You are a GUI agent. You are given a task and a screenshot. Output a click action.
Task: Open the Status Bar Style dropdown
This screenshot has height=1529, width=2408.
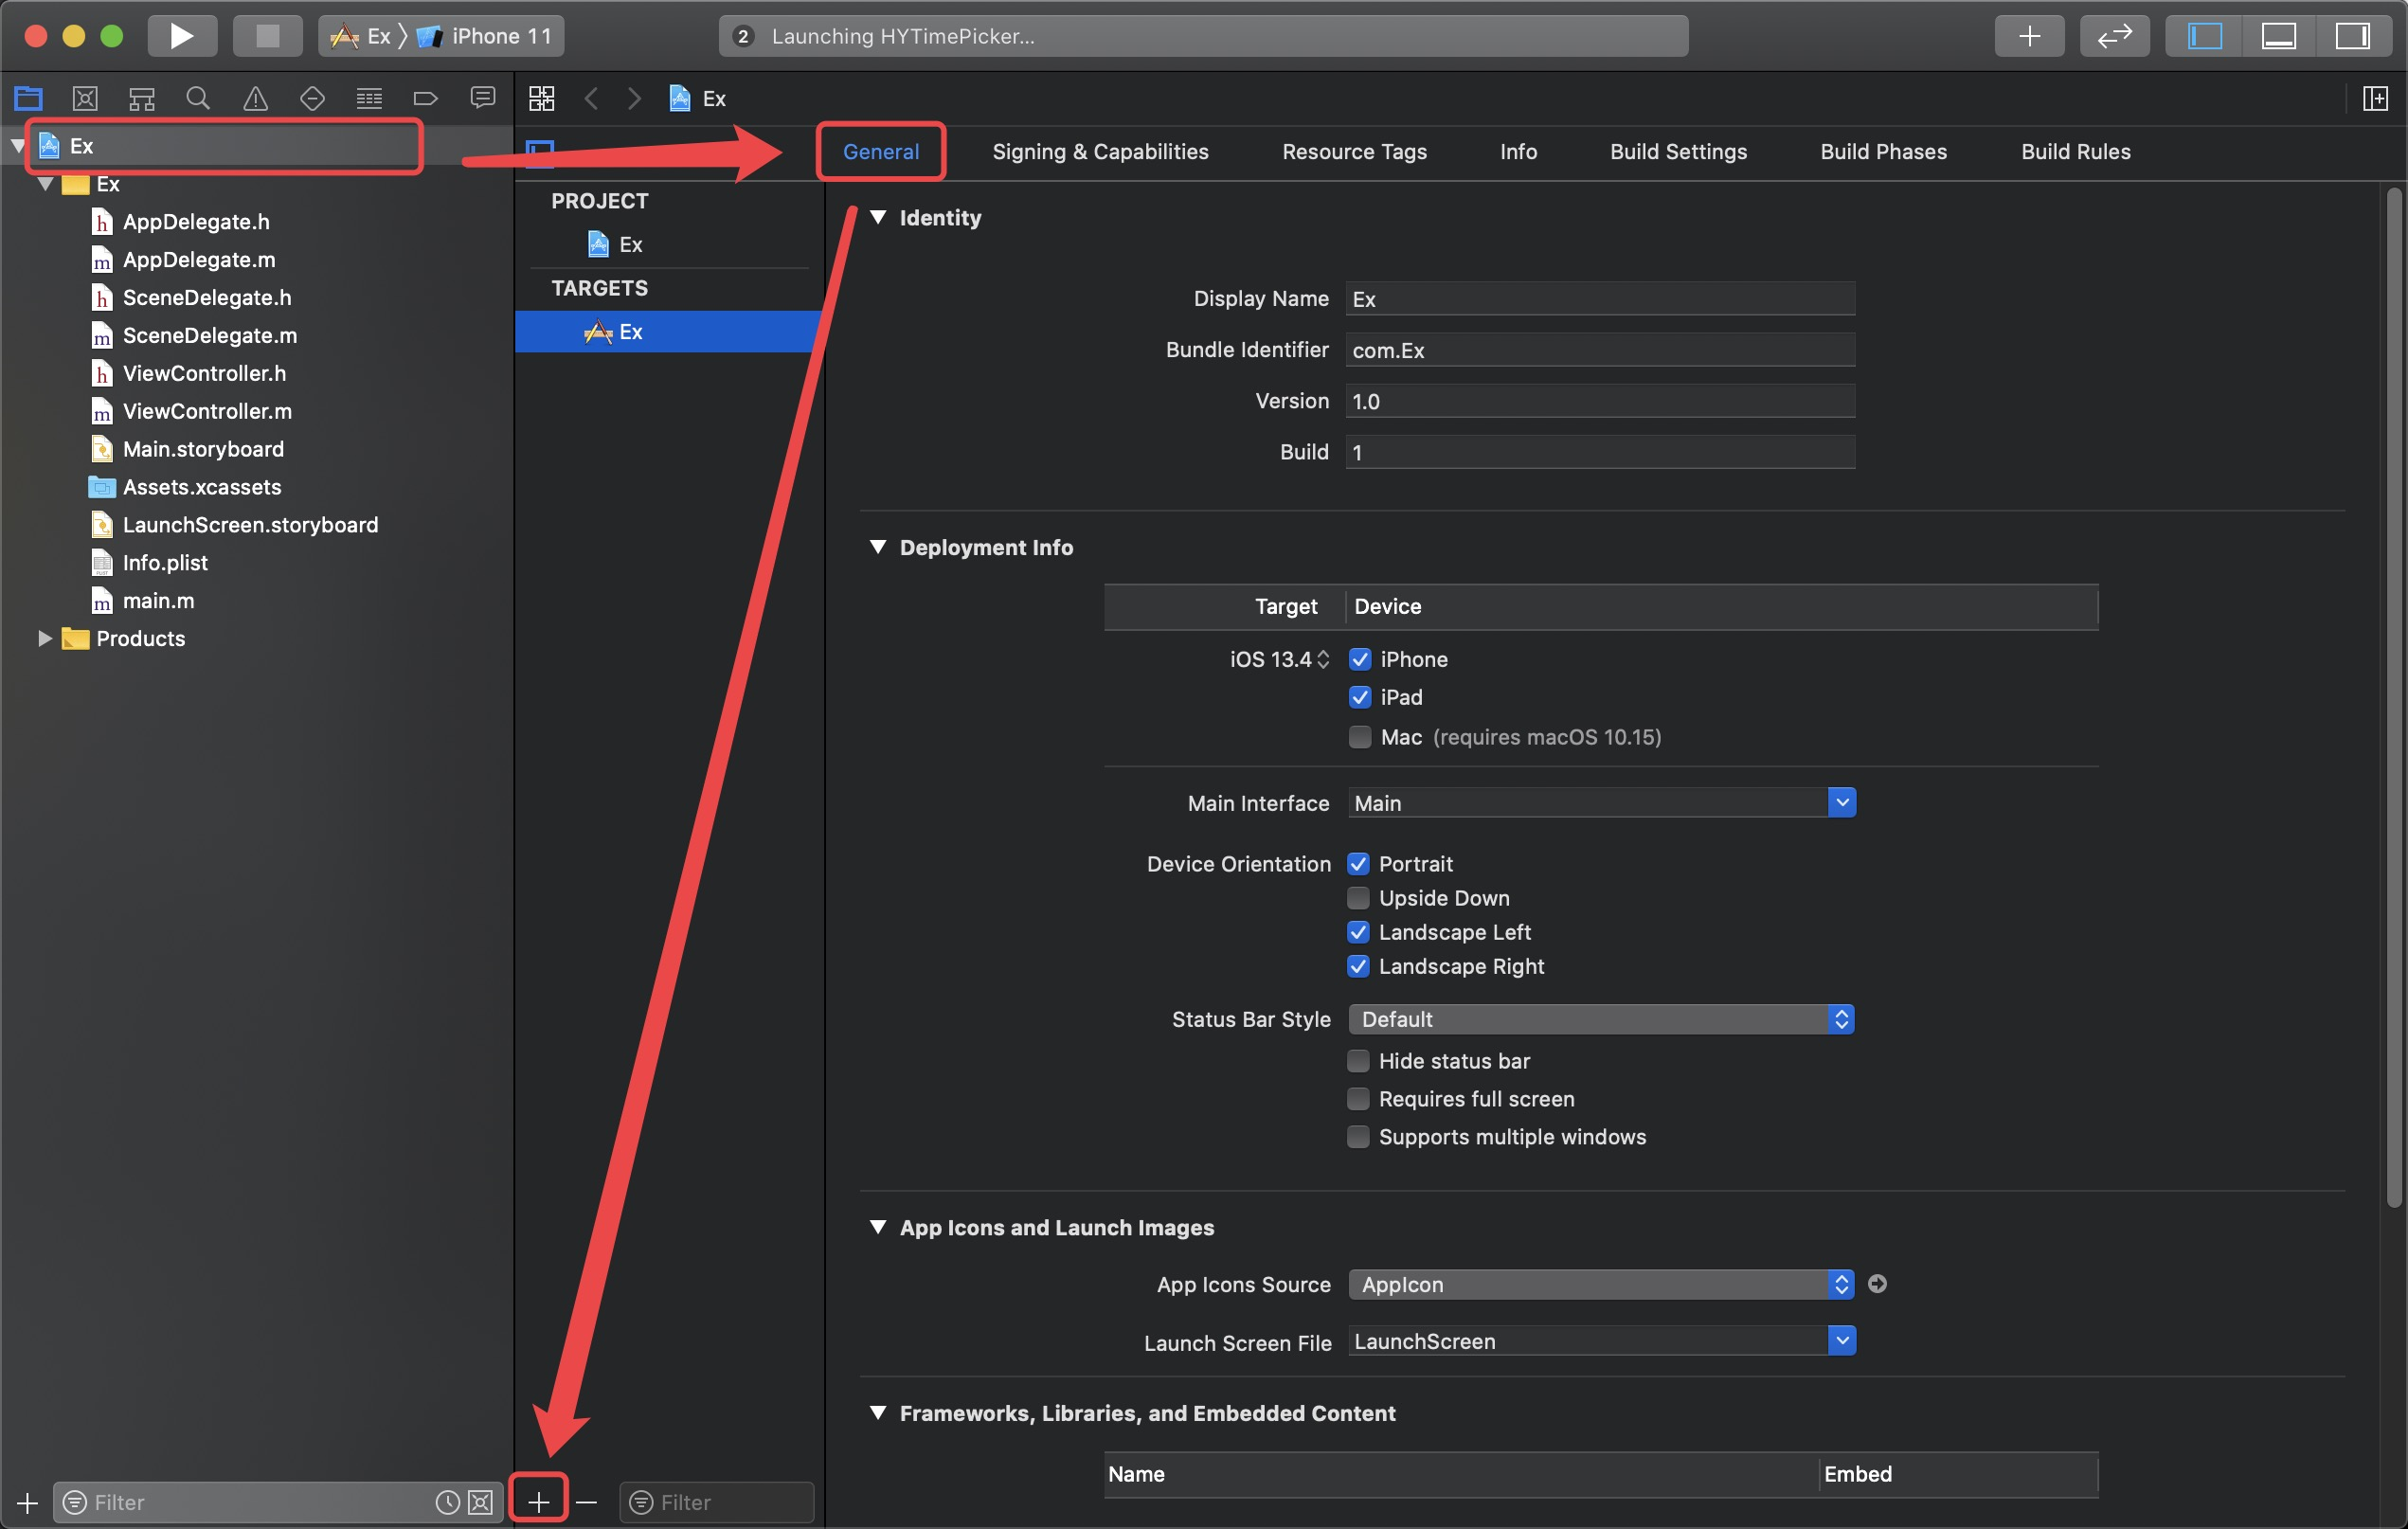[x=1600, y=1018]
